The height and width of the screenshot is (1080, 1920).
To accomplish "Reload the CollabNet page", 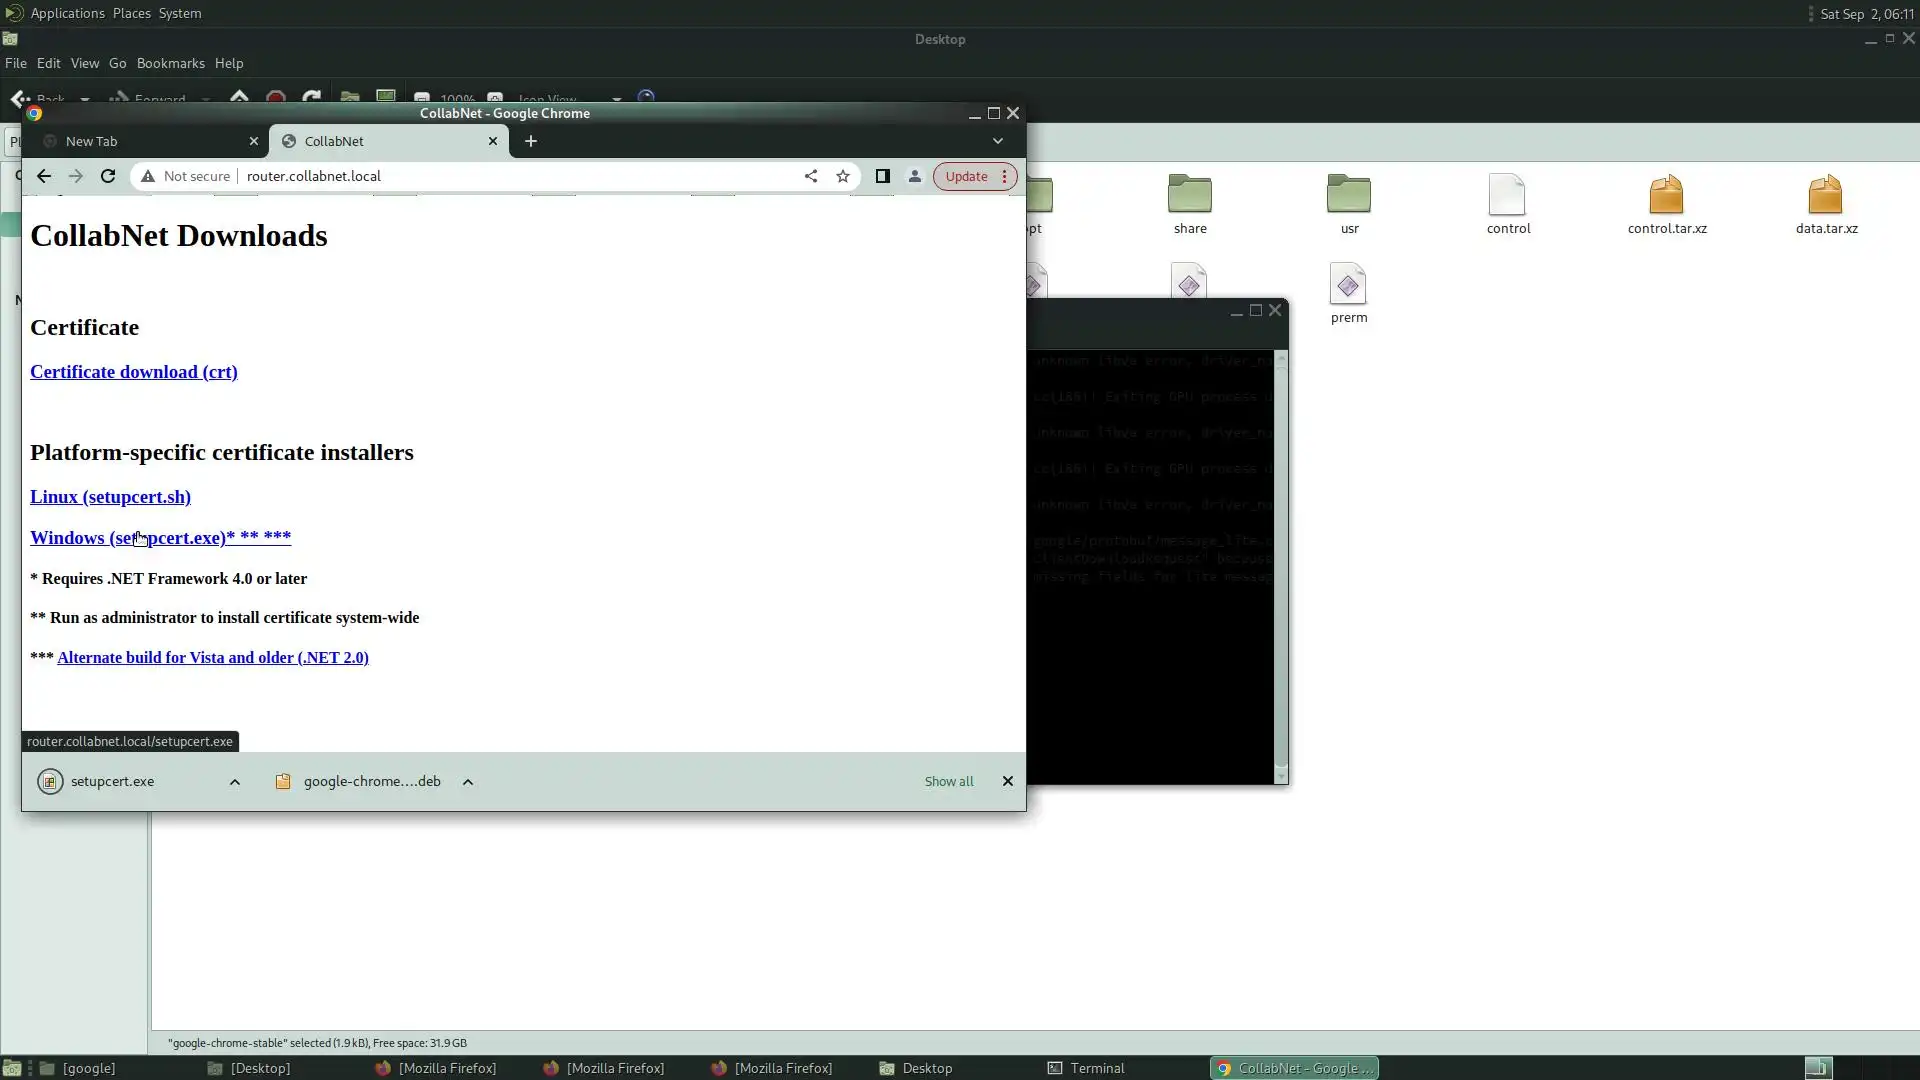I will [x=108, y=176].
